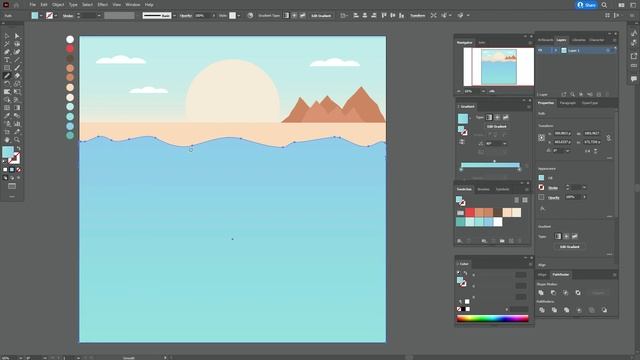Select the Eraser tool
Viewport: 640px width, 360px height.
point(17,76)
